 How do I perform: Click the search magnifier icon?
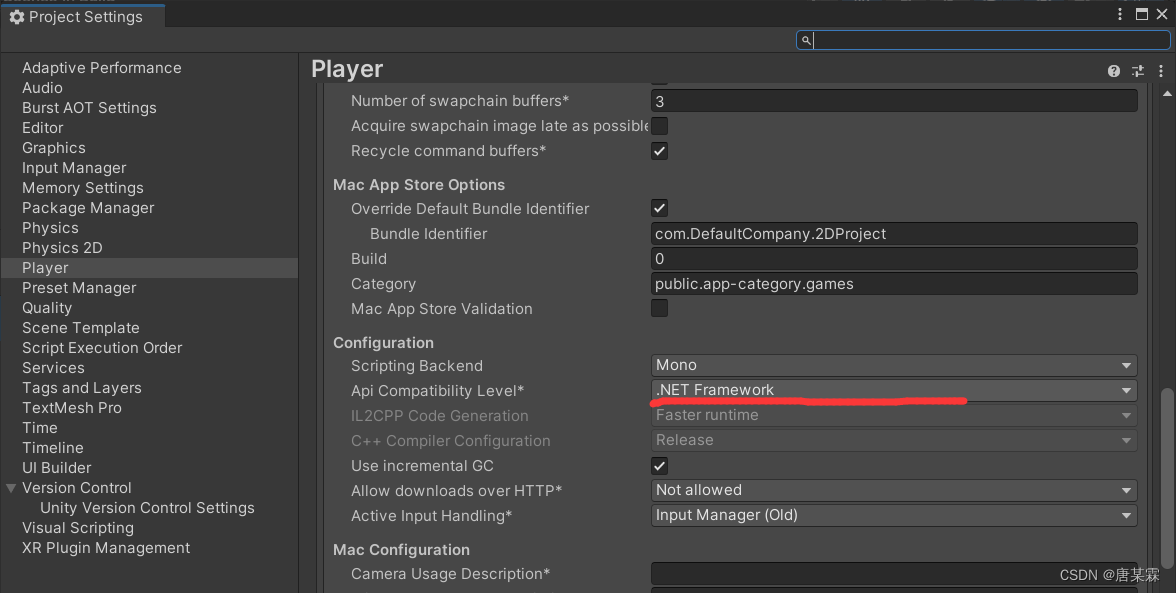click(806, 40)
